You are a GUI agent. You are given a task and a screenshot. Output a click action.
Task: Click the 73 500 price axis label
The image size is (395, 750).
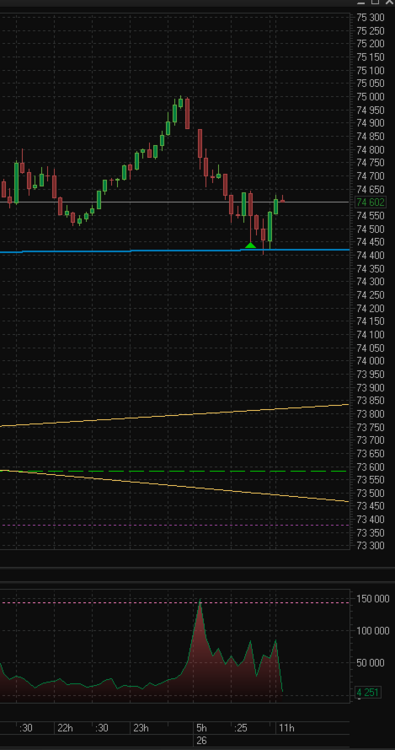pyautogui.click(x=371, y=493)
